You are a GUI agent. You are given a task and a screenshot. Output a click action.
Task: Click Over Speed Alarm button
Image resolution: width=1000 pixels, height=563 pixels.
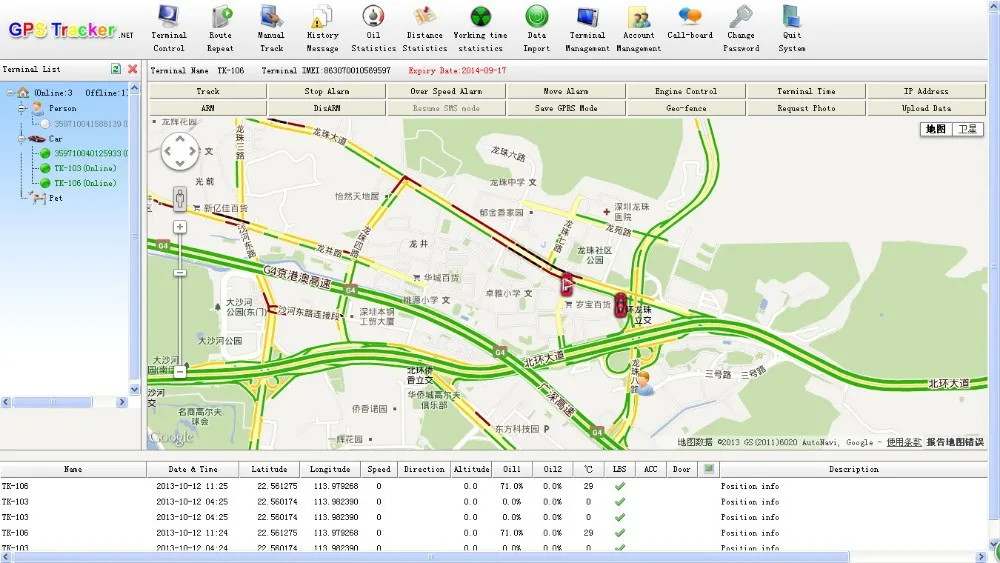click(446, 91)
